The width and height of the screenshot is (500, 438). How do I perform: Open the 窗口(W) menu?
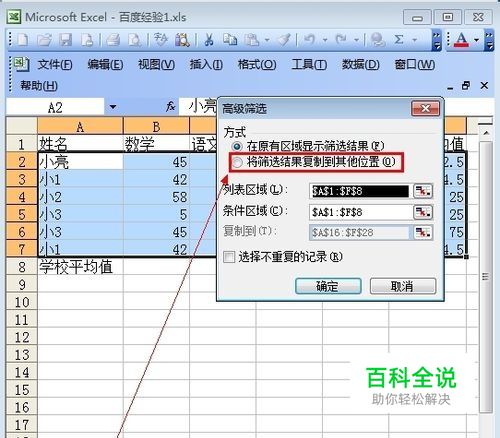[x=415, y=64]
